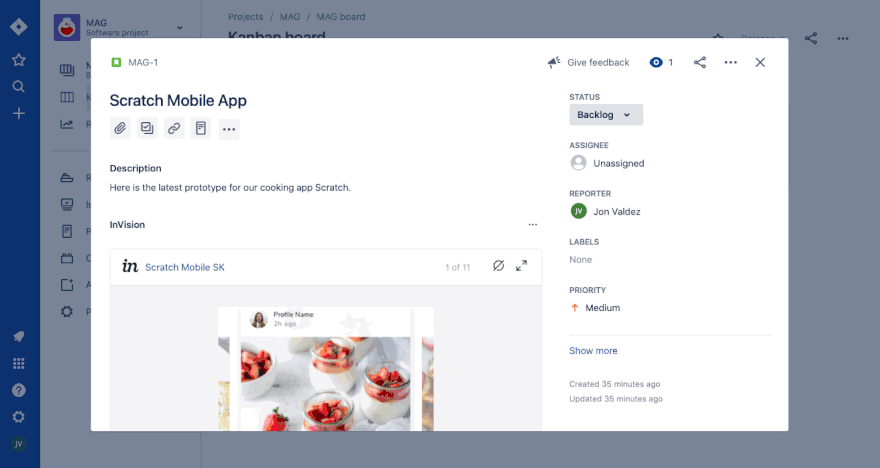
Task: Click the board share icon behind dialog
Action: point(811,38)
